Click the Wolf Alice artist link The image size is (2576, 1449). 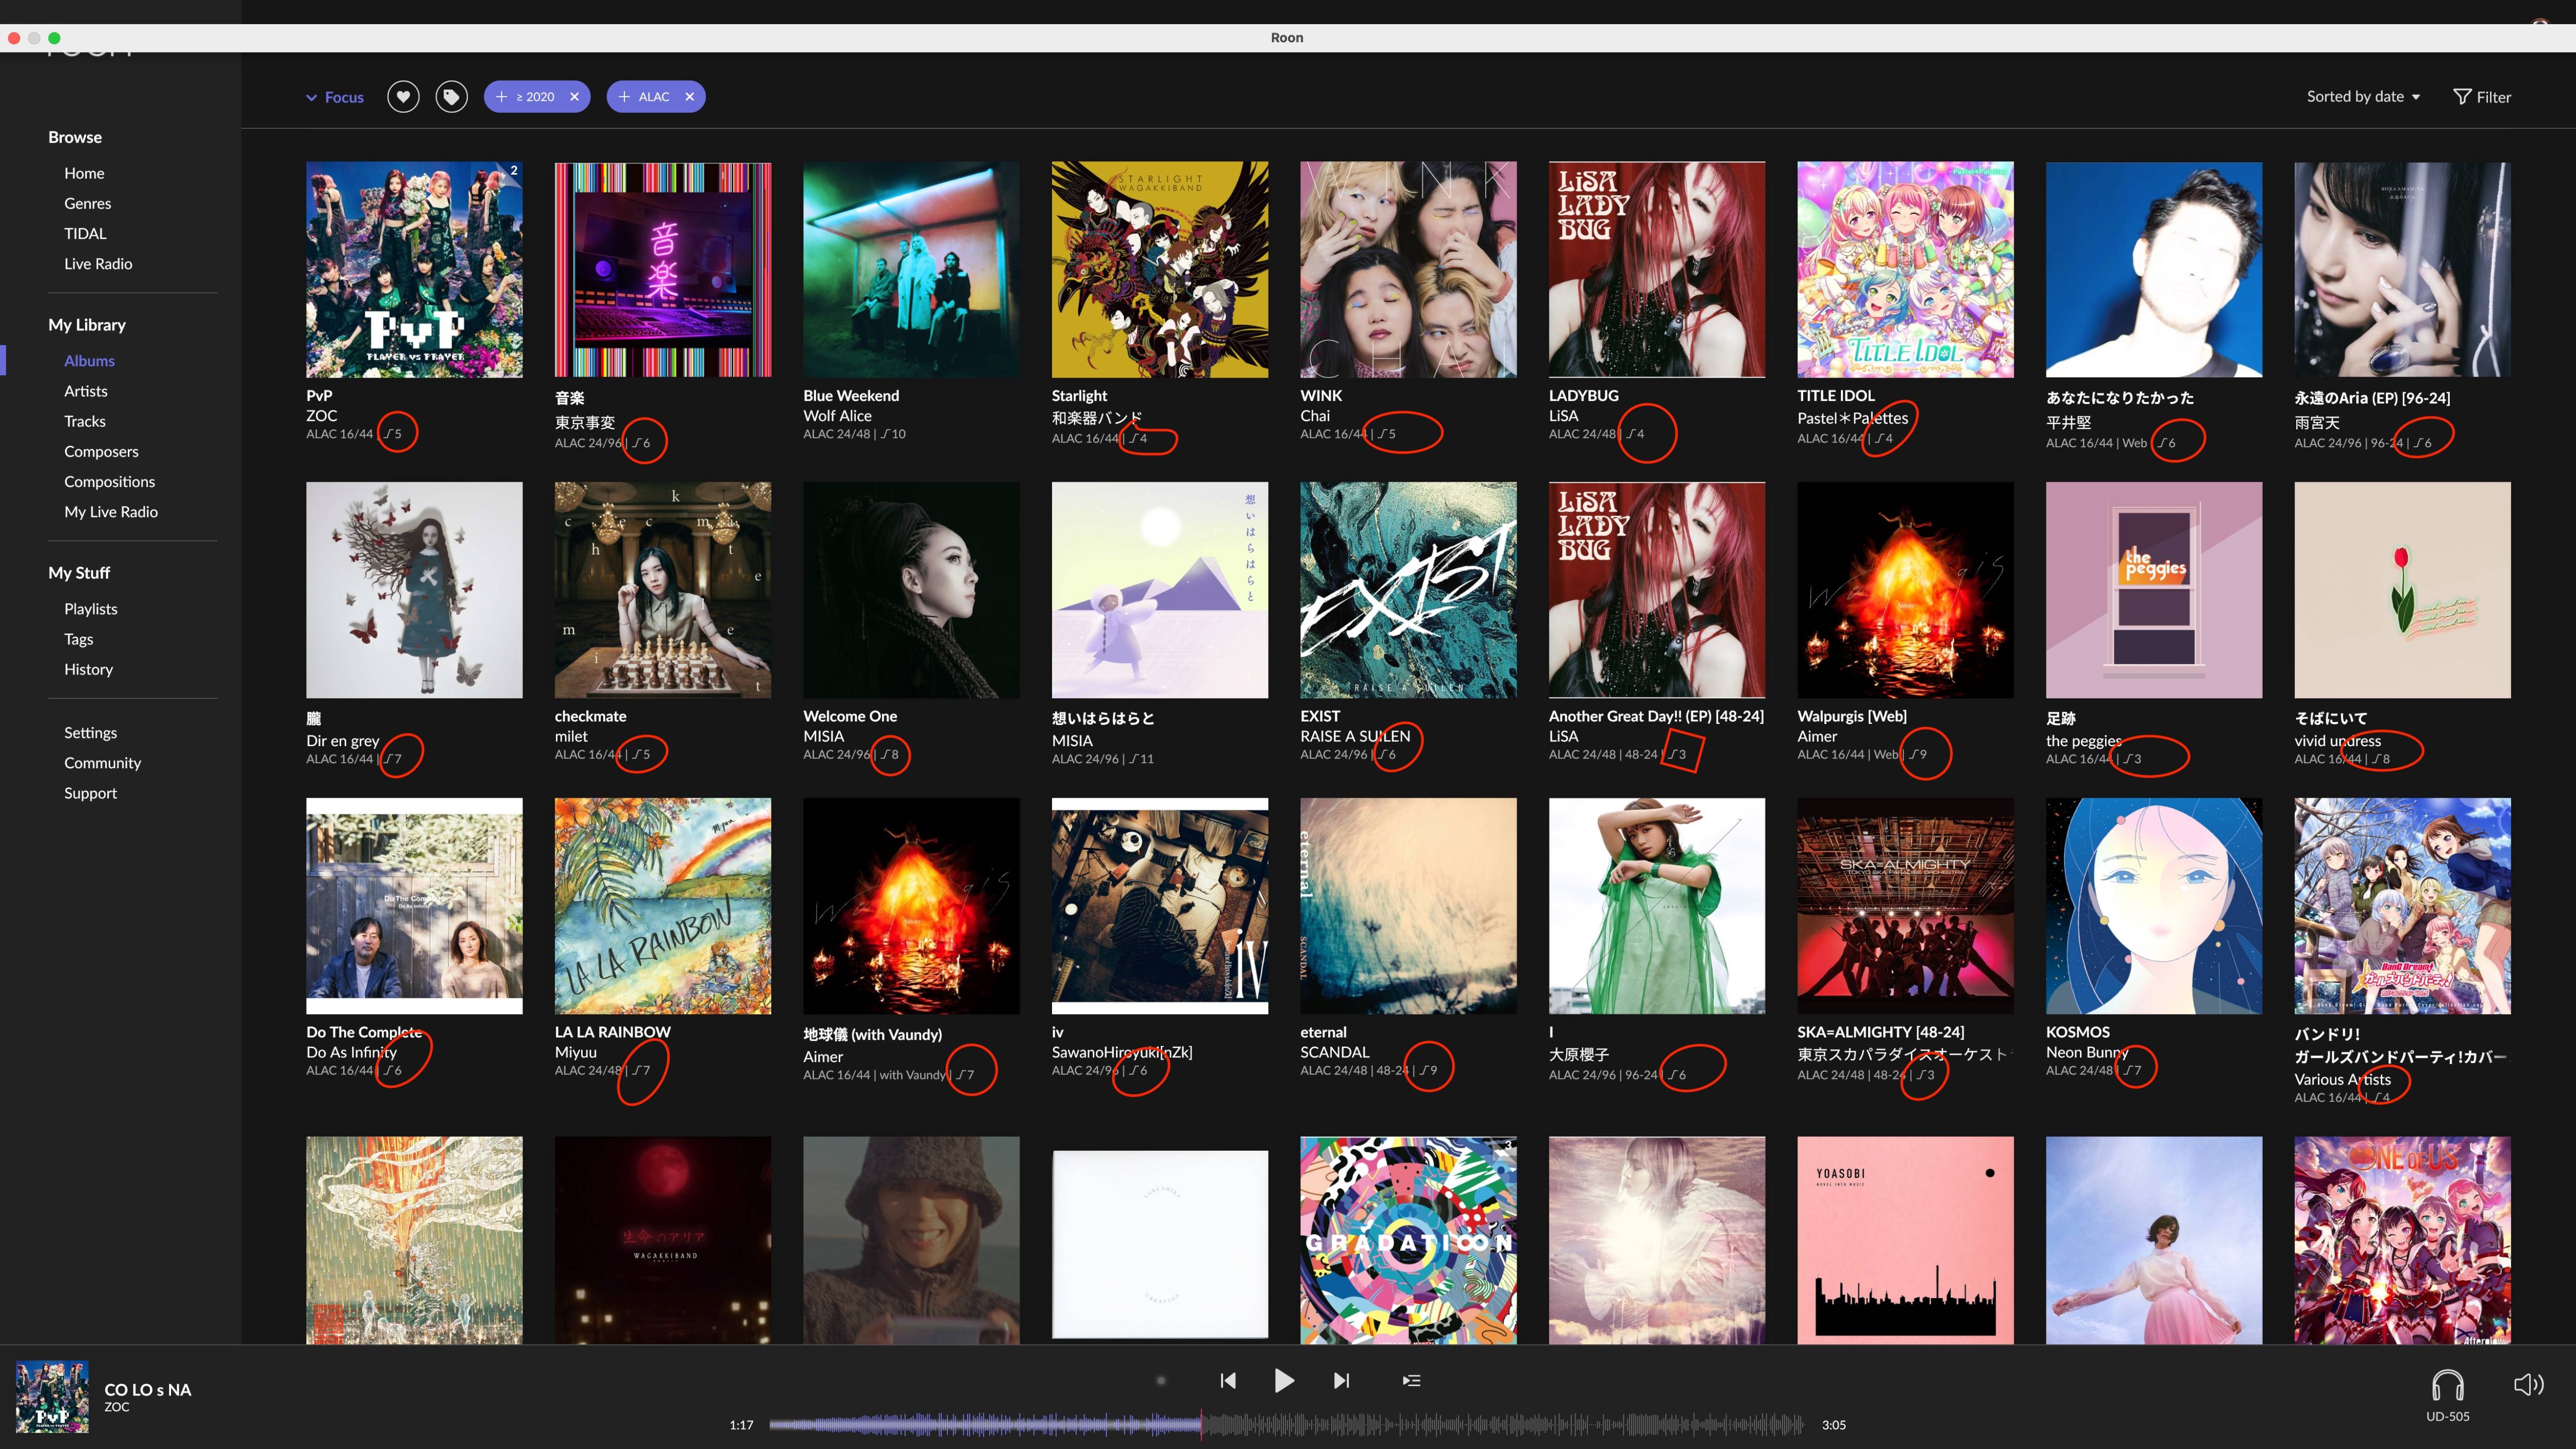837,416
